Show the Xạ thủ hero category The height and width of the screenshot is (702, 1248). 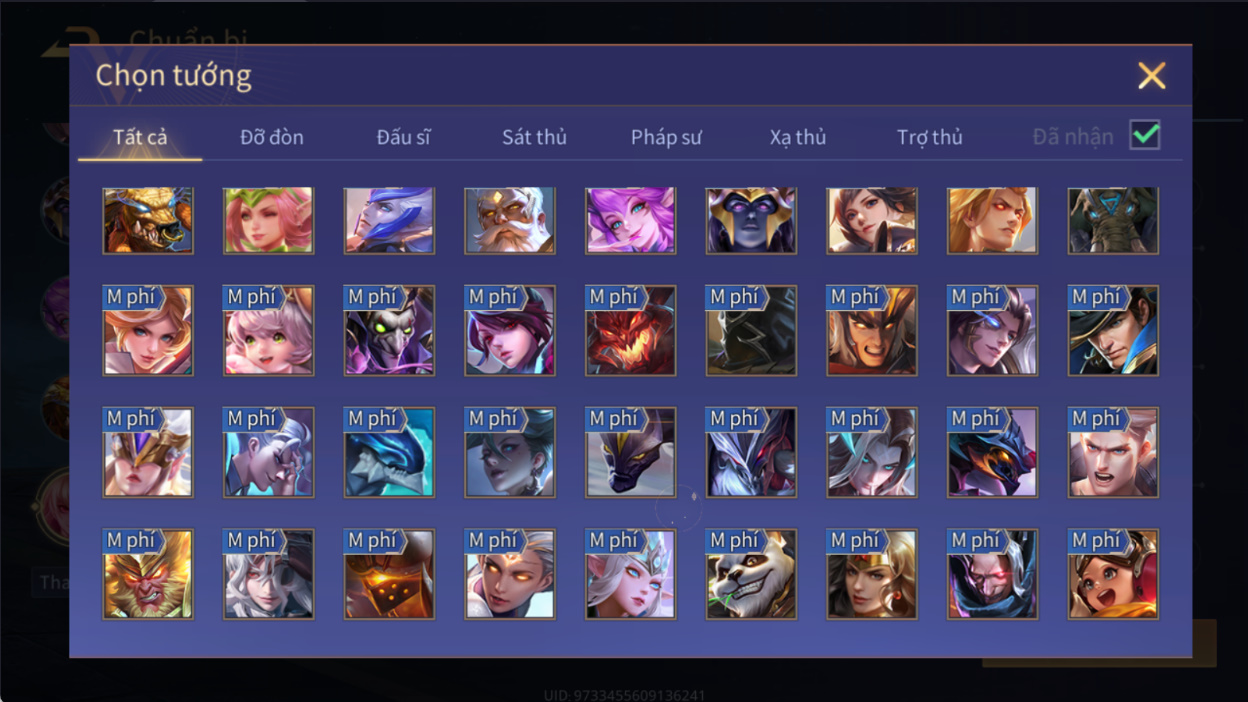[798, 137]
